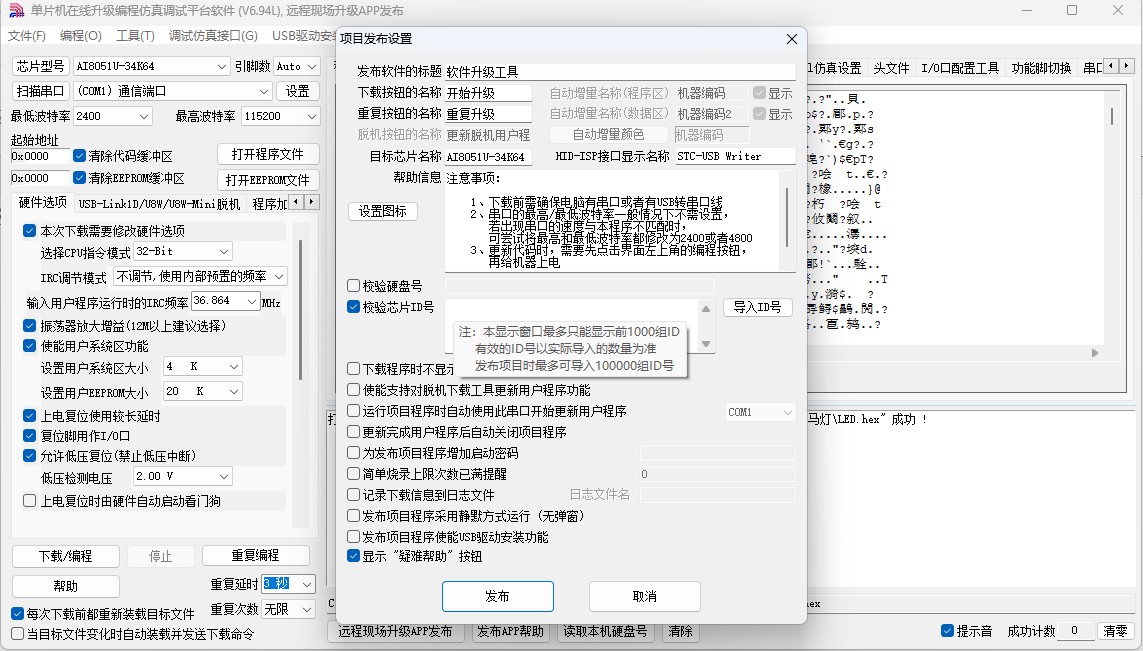Click left scroll arrow of top-right tab strip
Screen dimensions: 1143x651
point(1110,66)
